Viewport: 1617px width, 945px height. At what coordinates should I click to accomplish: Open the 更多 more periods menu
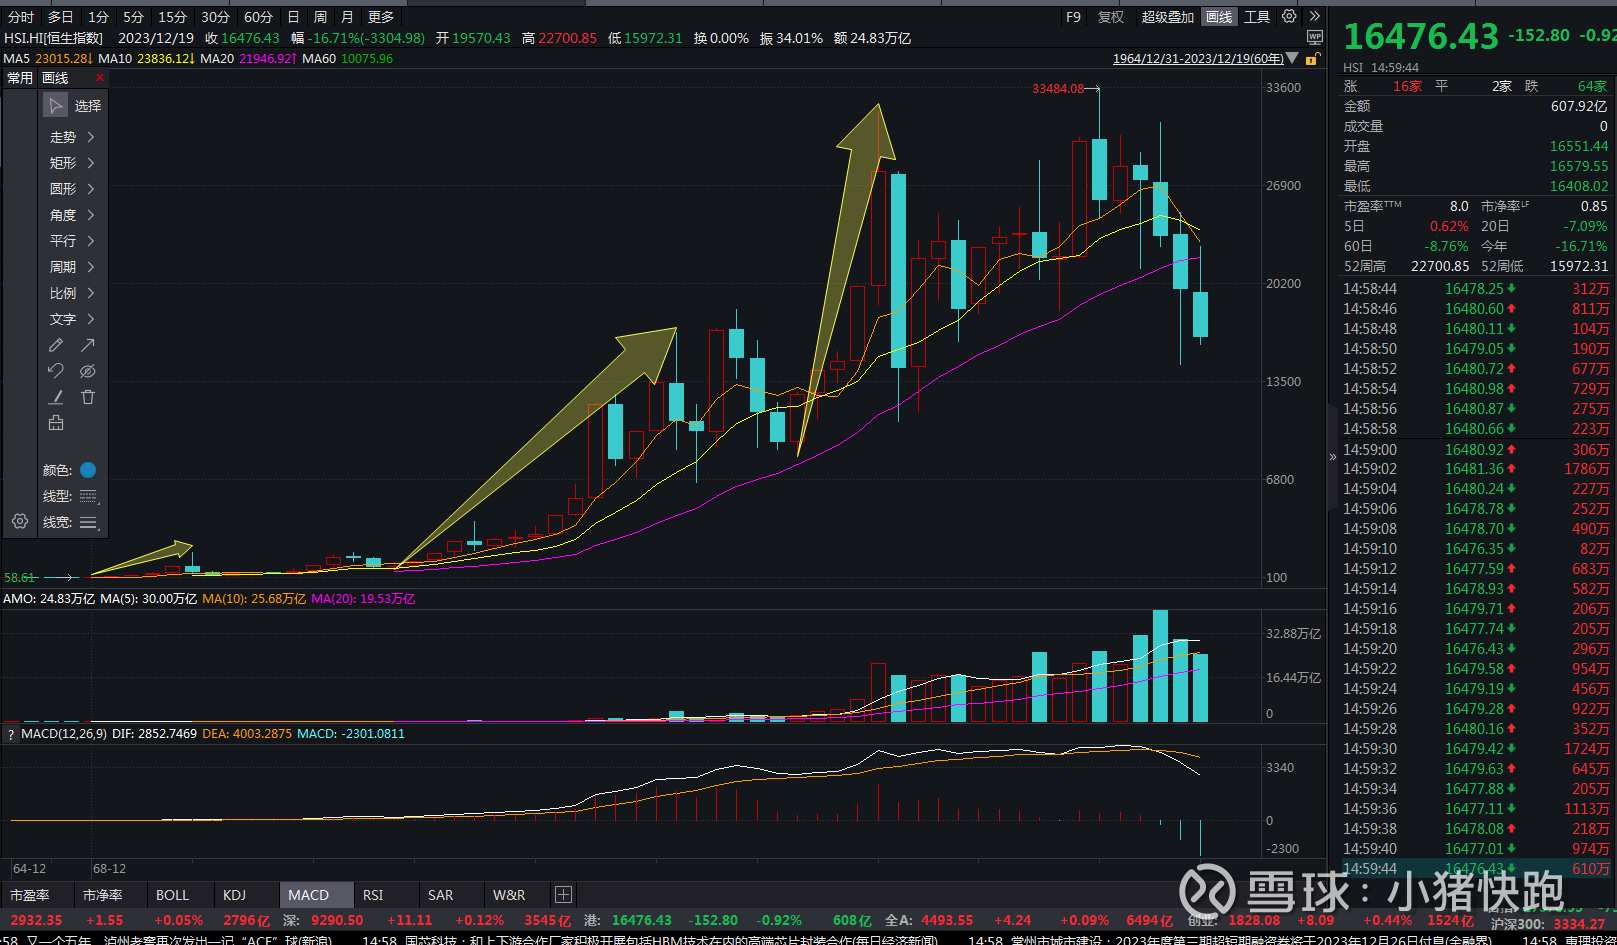pyautogui.click(x=381, y=17)
